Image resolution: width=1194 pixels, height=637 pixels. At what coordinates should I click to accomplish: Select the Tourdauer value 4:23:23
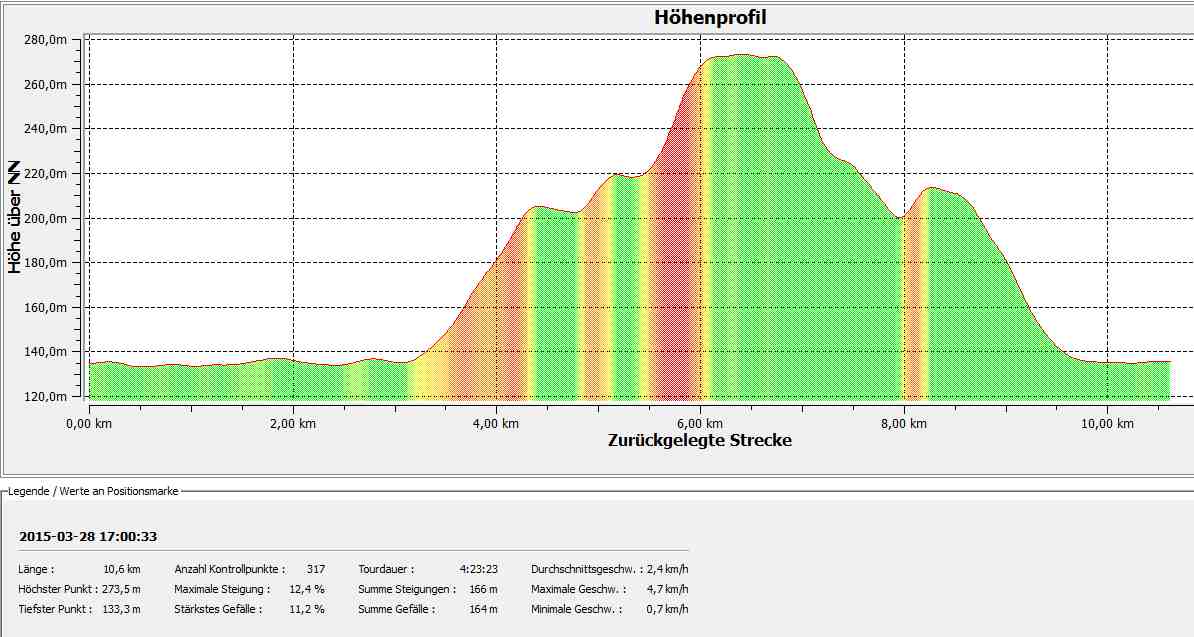click(478, 569)
